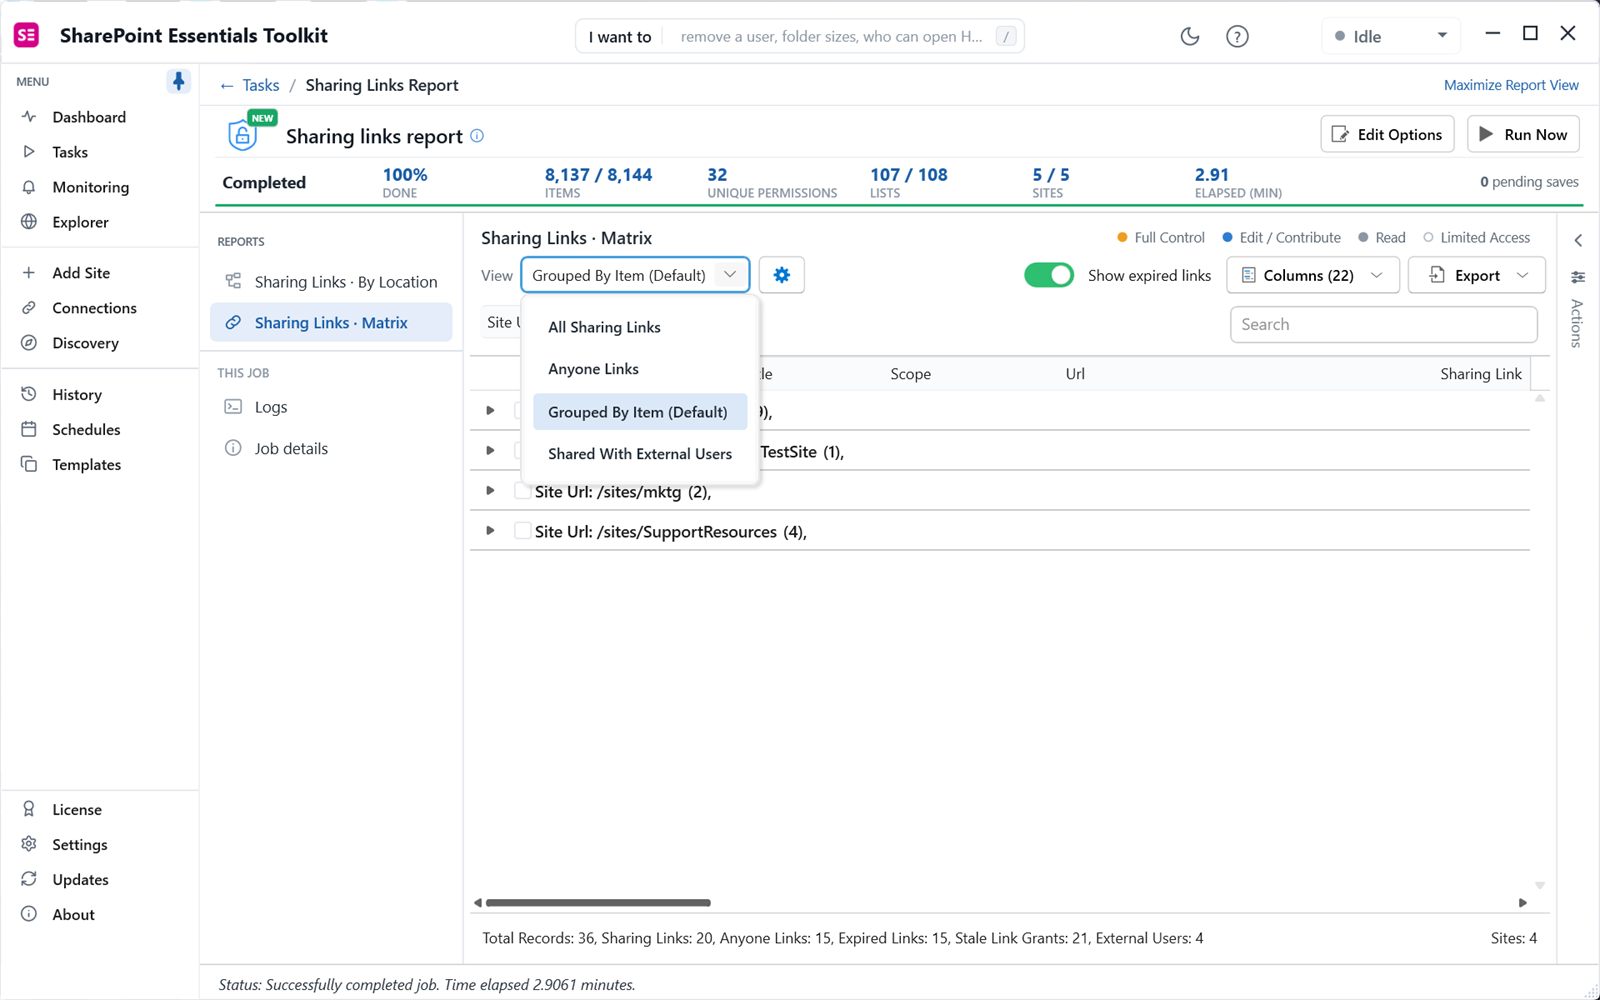Click the Tasks breadcrumb link
1600x1000 pixels.
pyautogui.click(x=261, y=86)
